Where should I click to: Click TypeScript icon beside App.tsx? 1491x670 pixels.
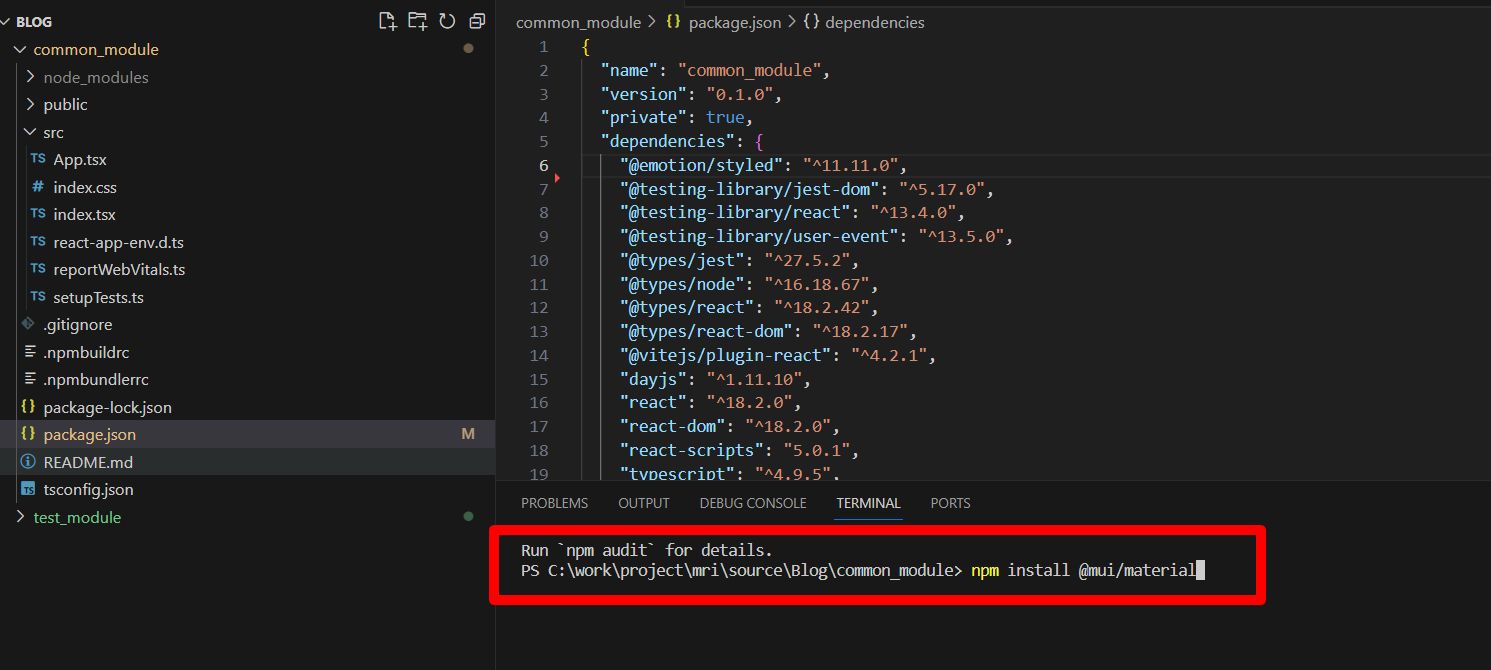pos(38,159)
